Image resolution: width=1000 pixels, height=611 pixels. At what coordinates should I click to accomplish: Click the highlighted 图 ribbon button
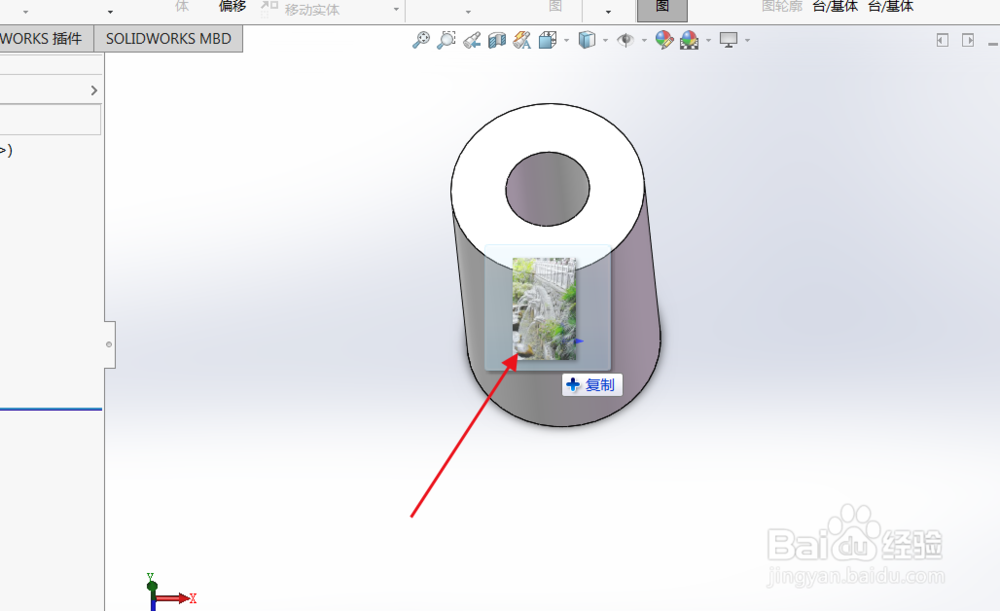click(x=663, y=10)
